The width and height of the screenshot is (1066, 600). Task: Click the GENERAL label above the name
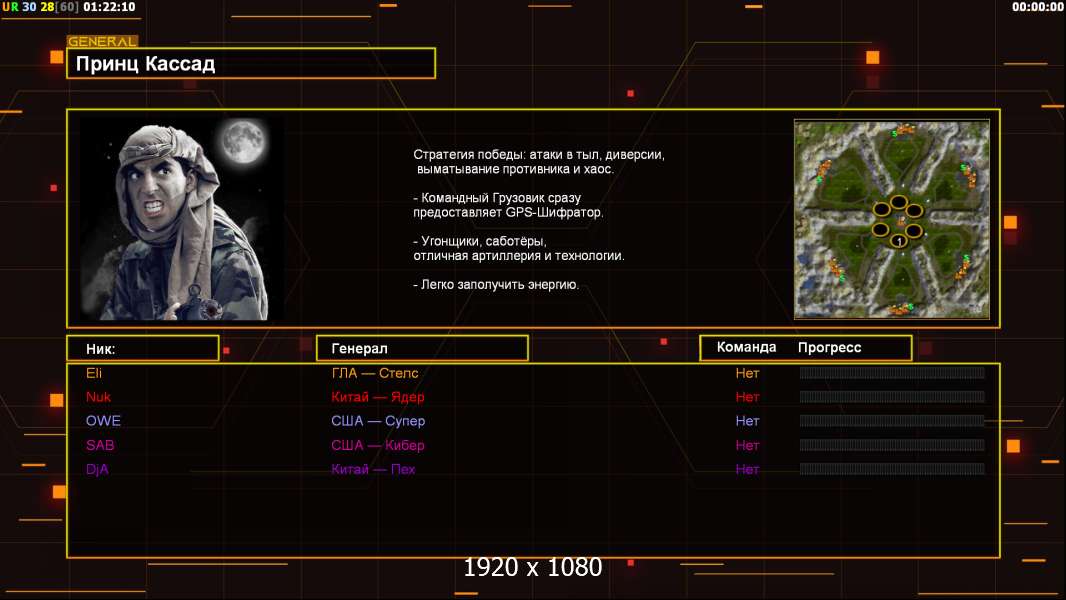point(101,42)
